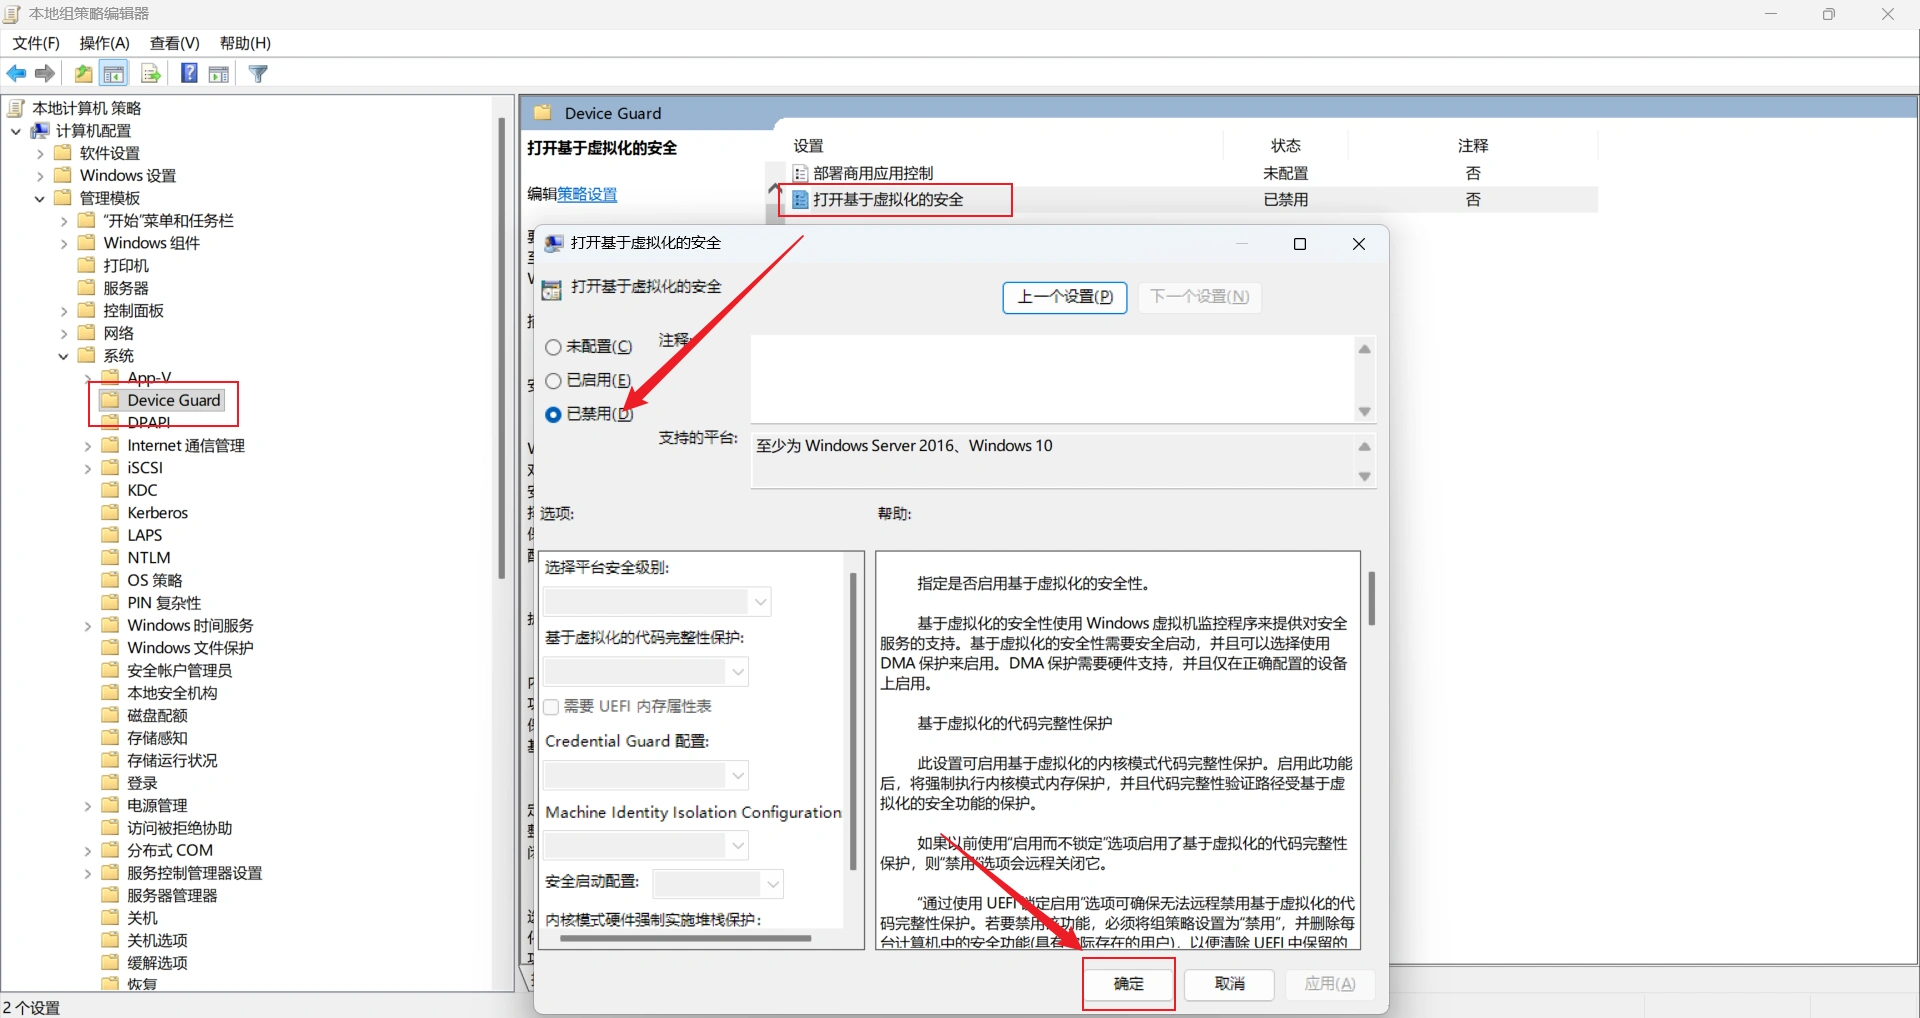The image size is (1920, 1018).
Task: Expand the 网络 tree node
Action: pos(64,333)
